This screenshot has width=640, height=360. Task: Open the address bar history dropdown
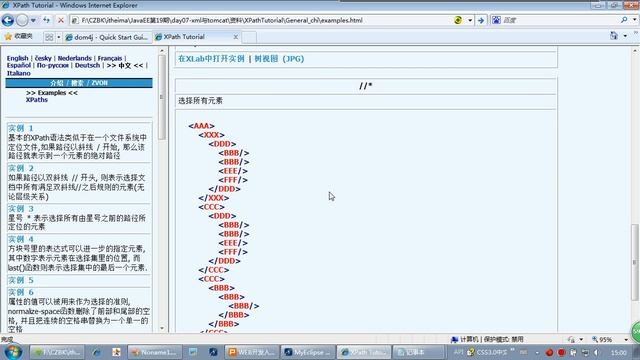(x=470, y=20)
